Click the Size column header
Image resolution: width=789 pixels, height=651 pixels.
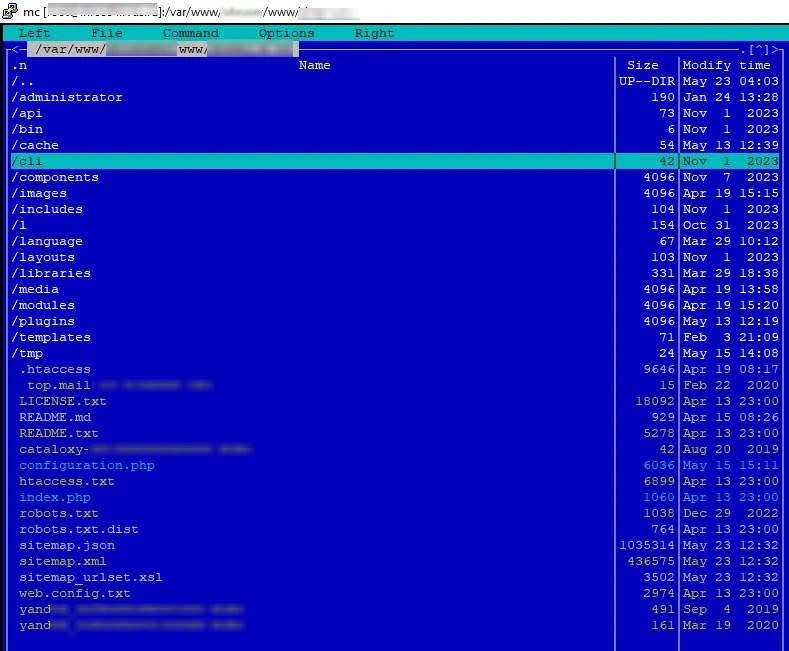pyautogui.click(x=643, y=65)
